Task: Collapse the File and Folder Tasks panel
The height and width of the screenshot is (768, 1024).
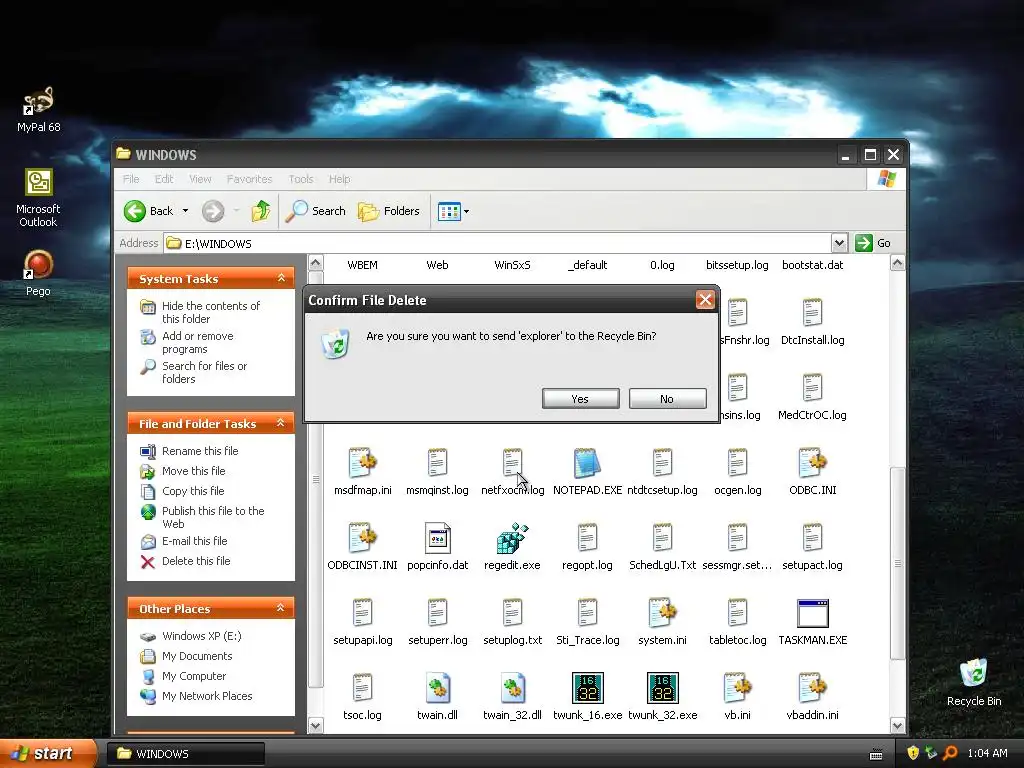Action: click(281, 423)
